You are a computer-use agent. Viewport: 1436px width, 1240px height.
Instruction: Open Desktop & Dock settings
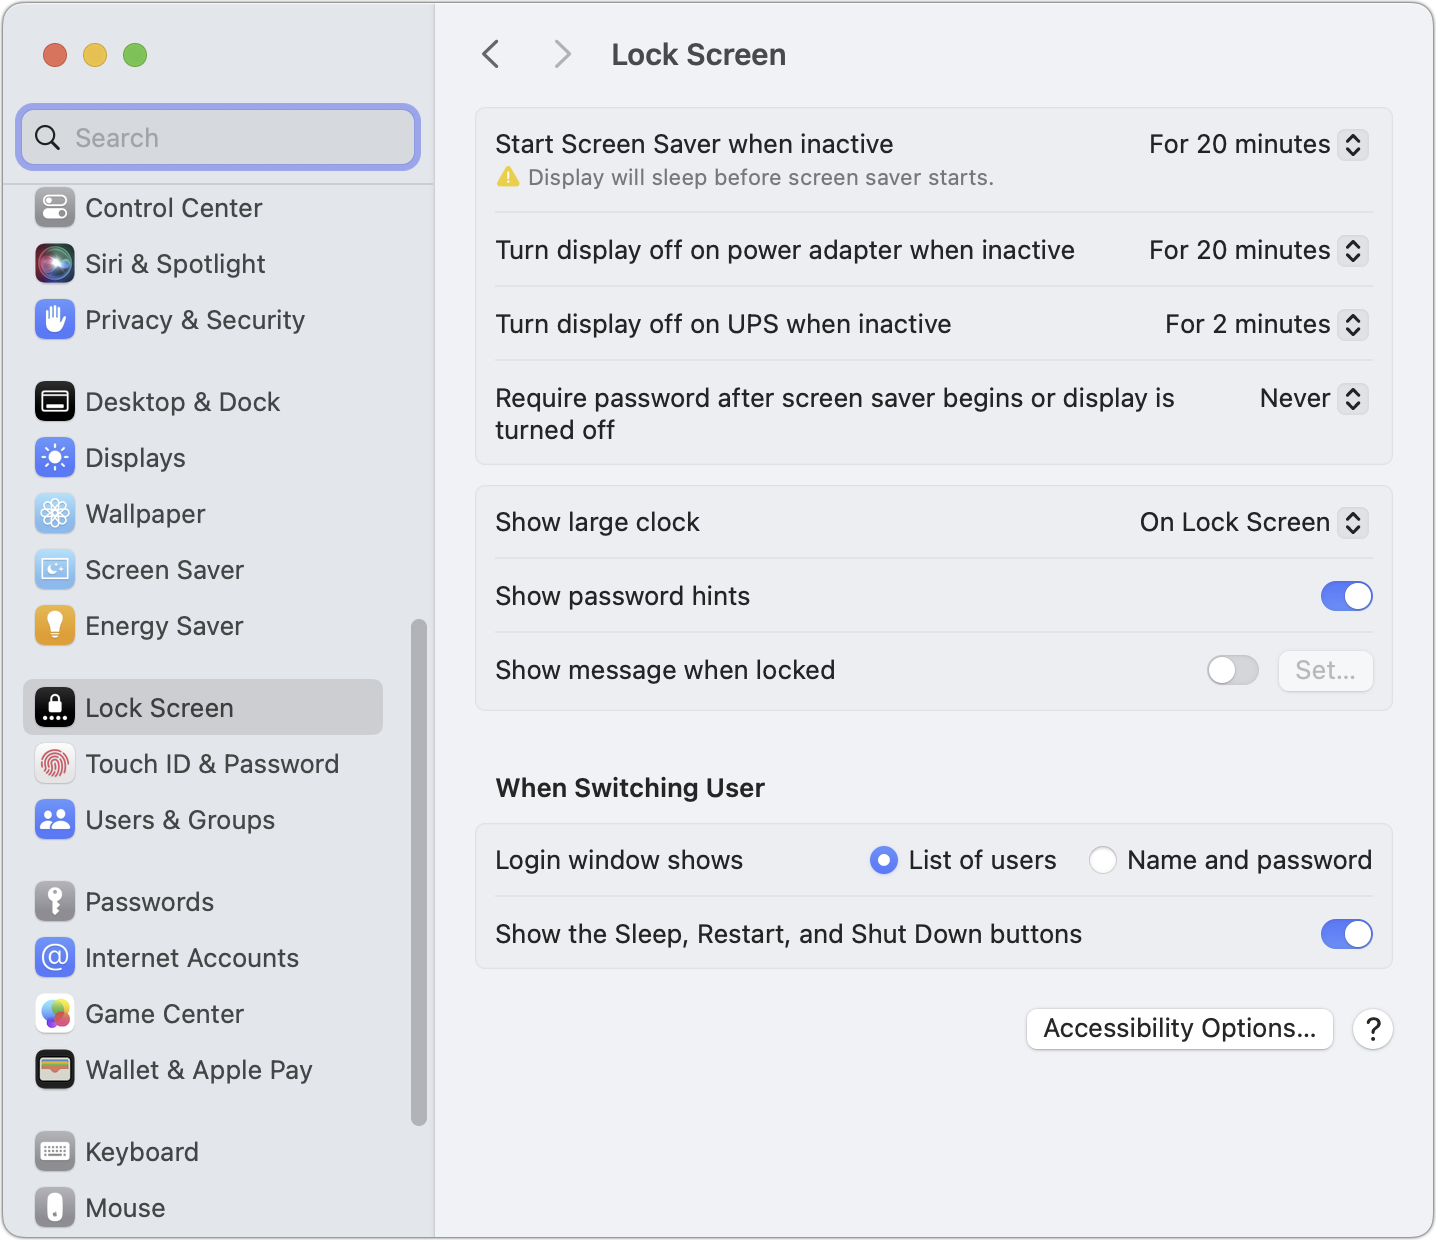pyautogui.click(x=55, y=401)
